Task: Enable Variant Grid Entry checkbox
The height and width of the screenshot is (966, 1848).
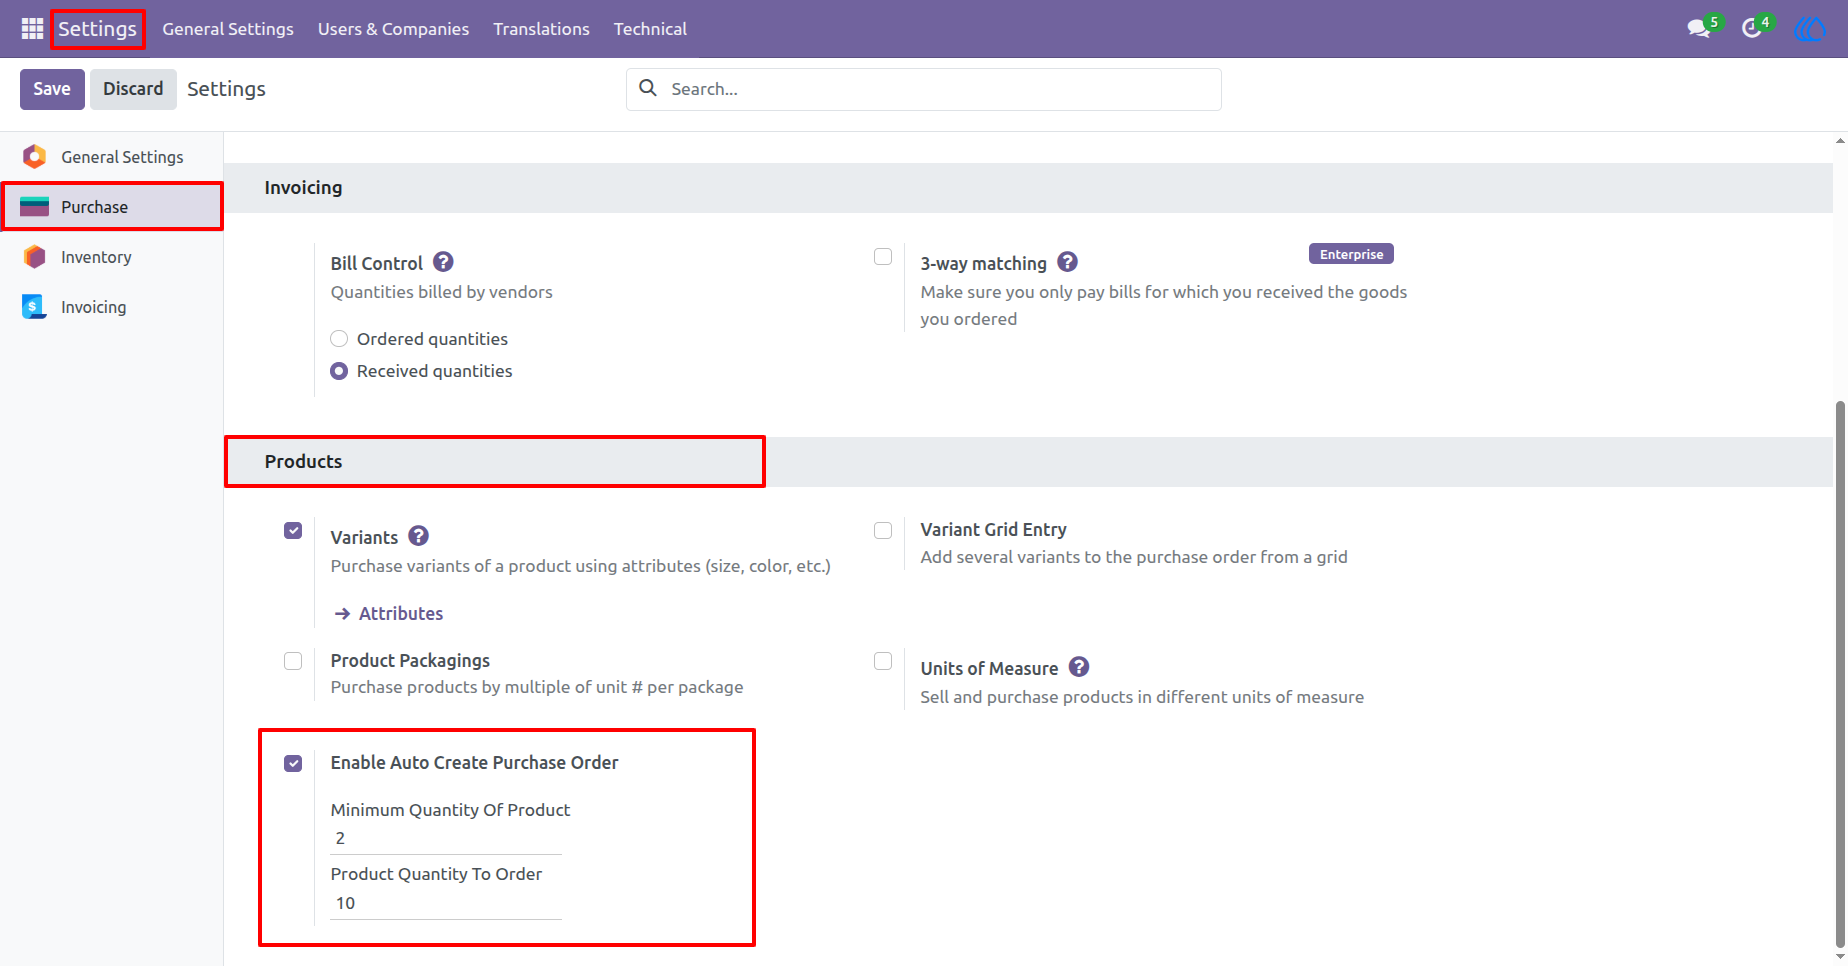Action: click(883, 531)
